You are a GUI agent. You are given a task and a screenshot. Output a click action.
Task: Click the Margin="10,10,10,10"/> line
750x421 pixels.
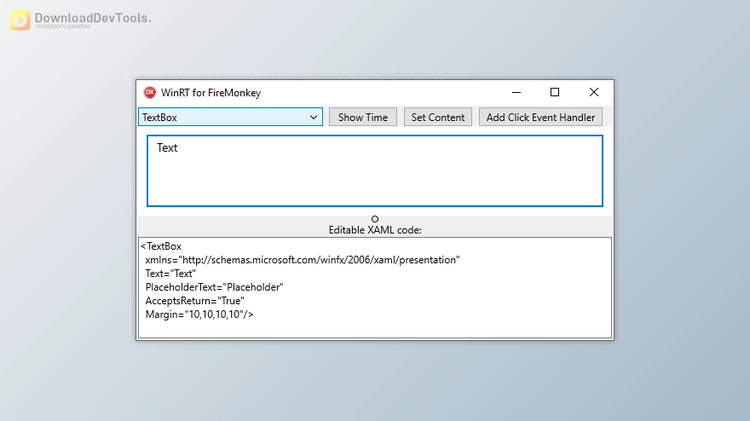pos(199,314)
